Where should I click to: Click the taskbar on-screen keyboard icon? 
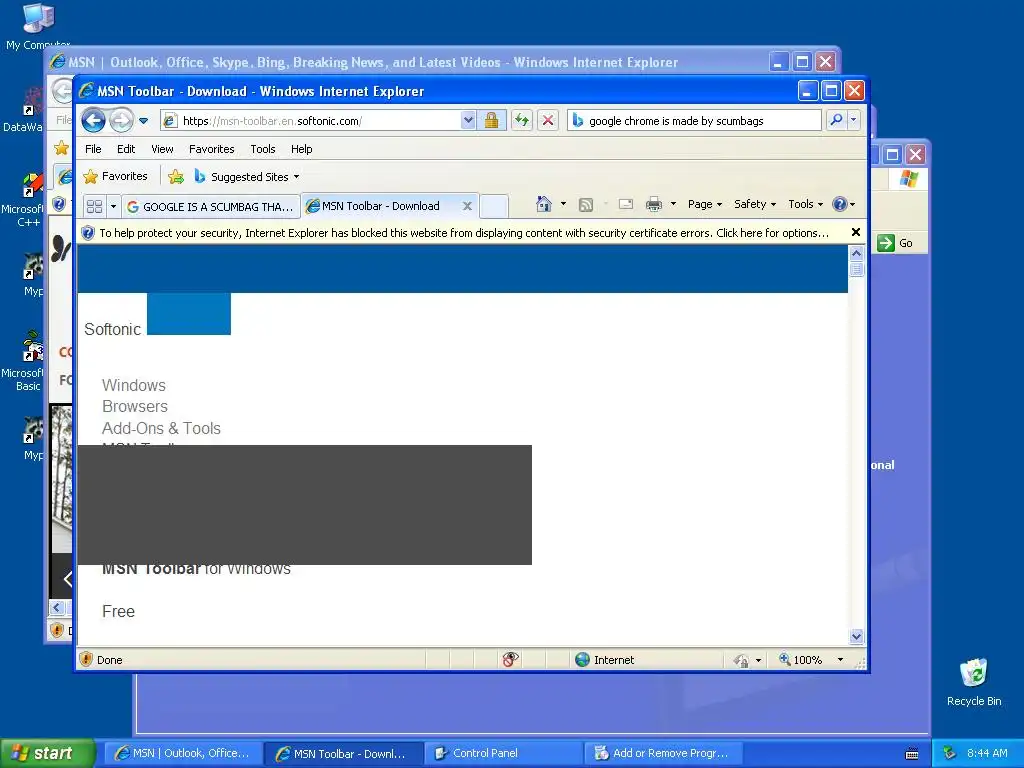point(912,754)
